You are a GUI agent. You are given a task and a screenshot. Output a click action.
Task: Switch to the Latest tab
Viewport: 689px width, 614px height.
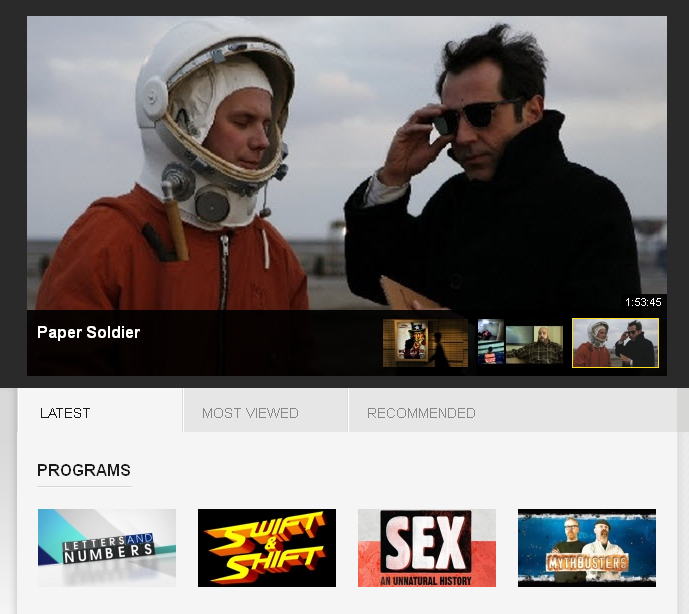click(x=100, y=412)
